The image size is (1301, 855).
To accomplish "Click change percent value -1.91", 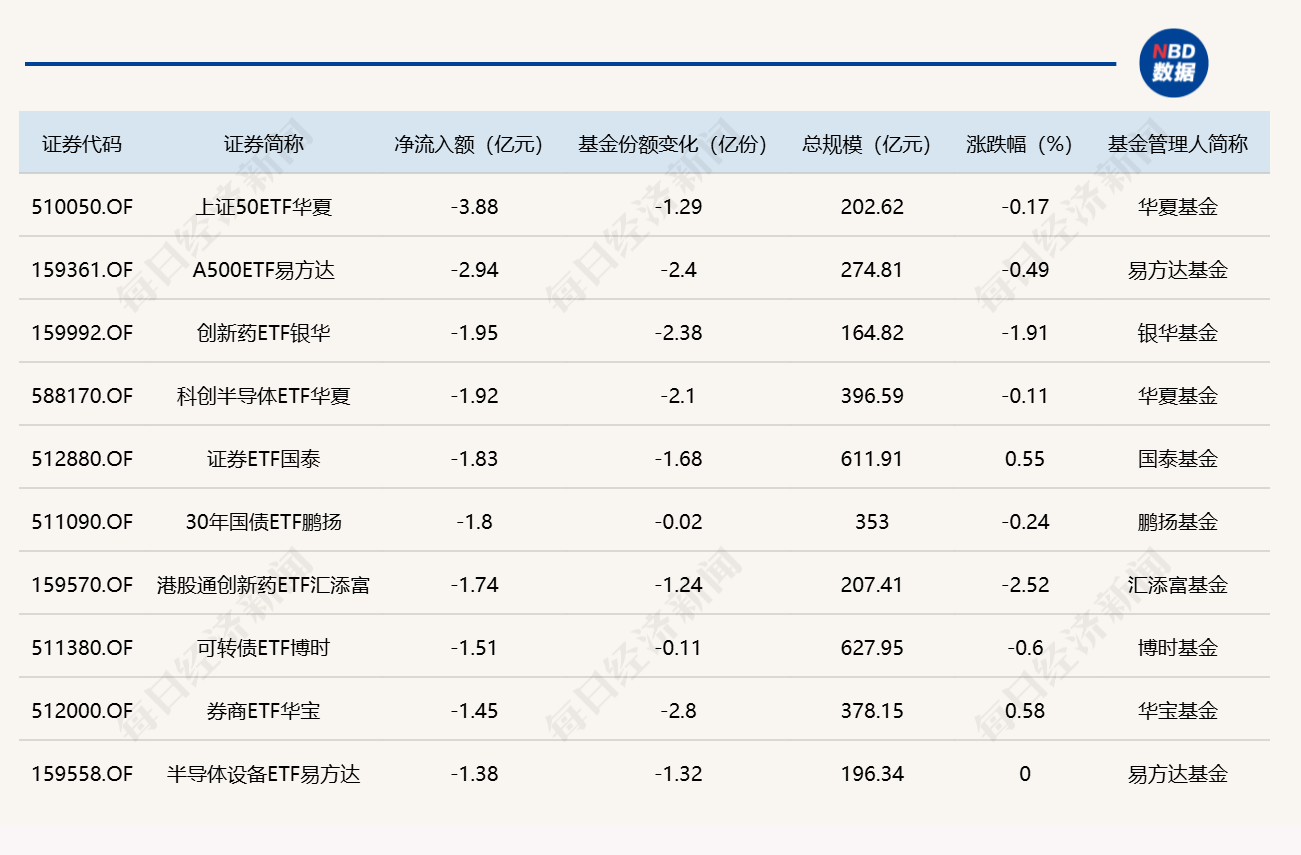I will coord(1025,333).
